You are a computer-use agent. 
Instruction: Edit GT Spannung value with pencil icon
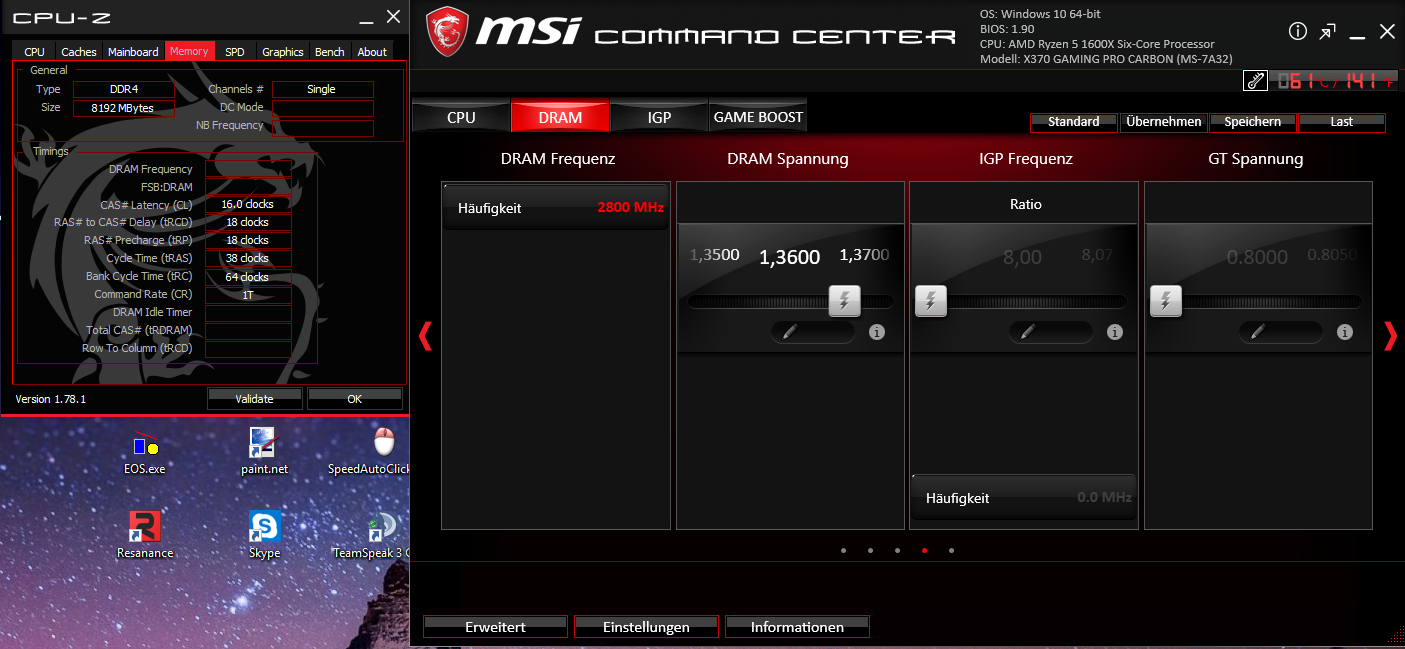click(1257, 332)
